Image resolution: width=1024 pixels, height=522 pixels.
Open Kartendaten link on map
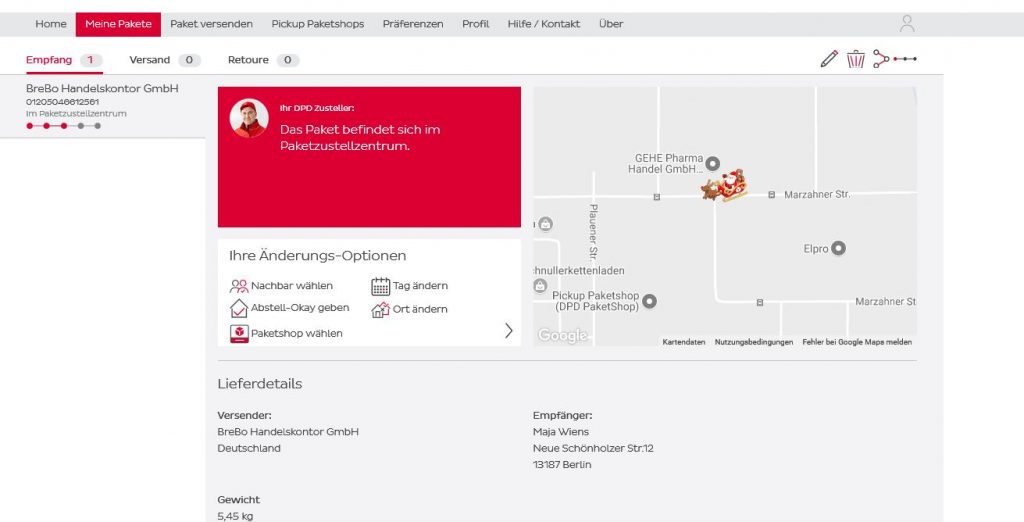684,342
